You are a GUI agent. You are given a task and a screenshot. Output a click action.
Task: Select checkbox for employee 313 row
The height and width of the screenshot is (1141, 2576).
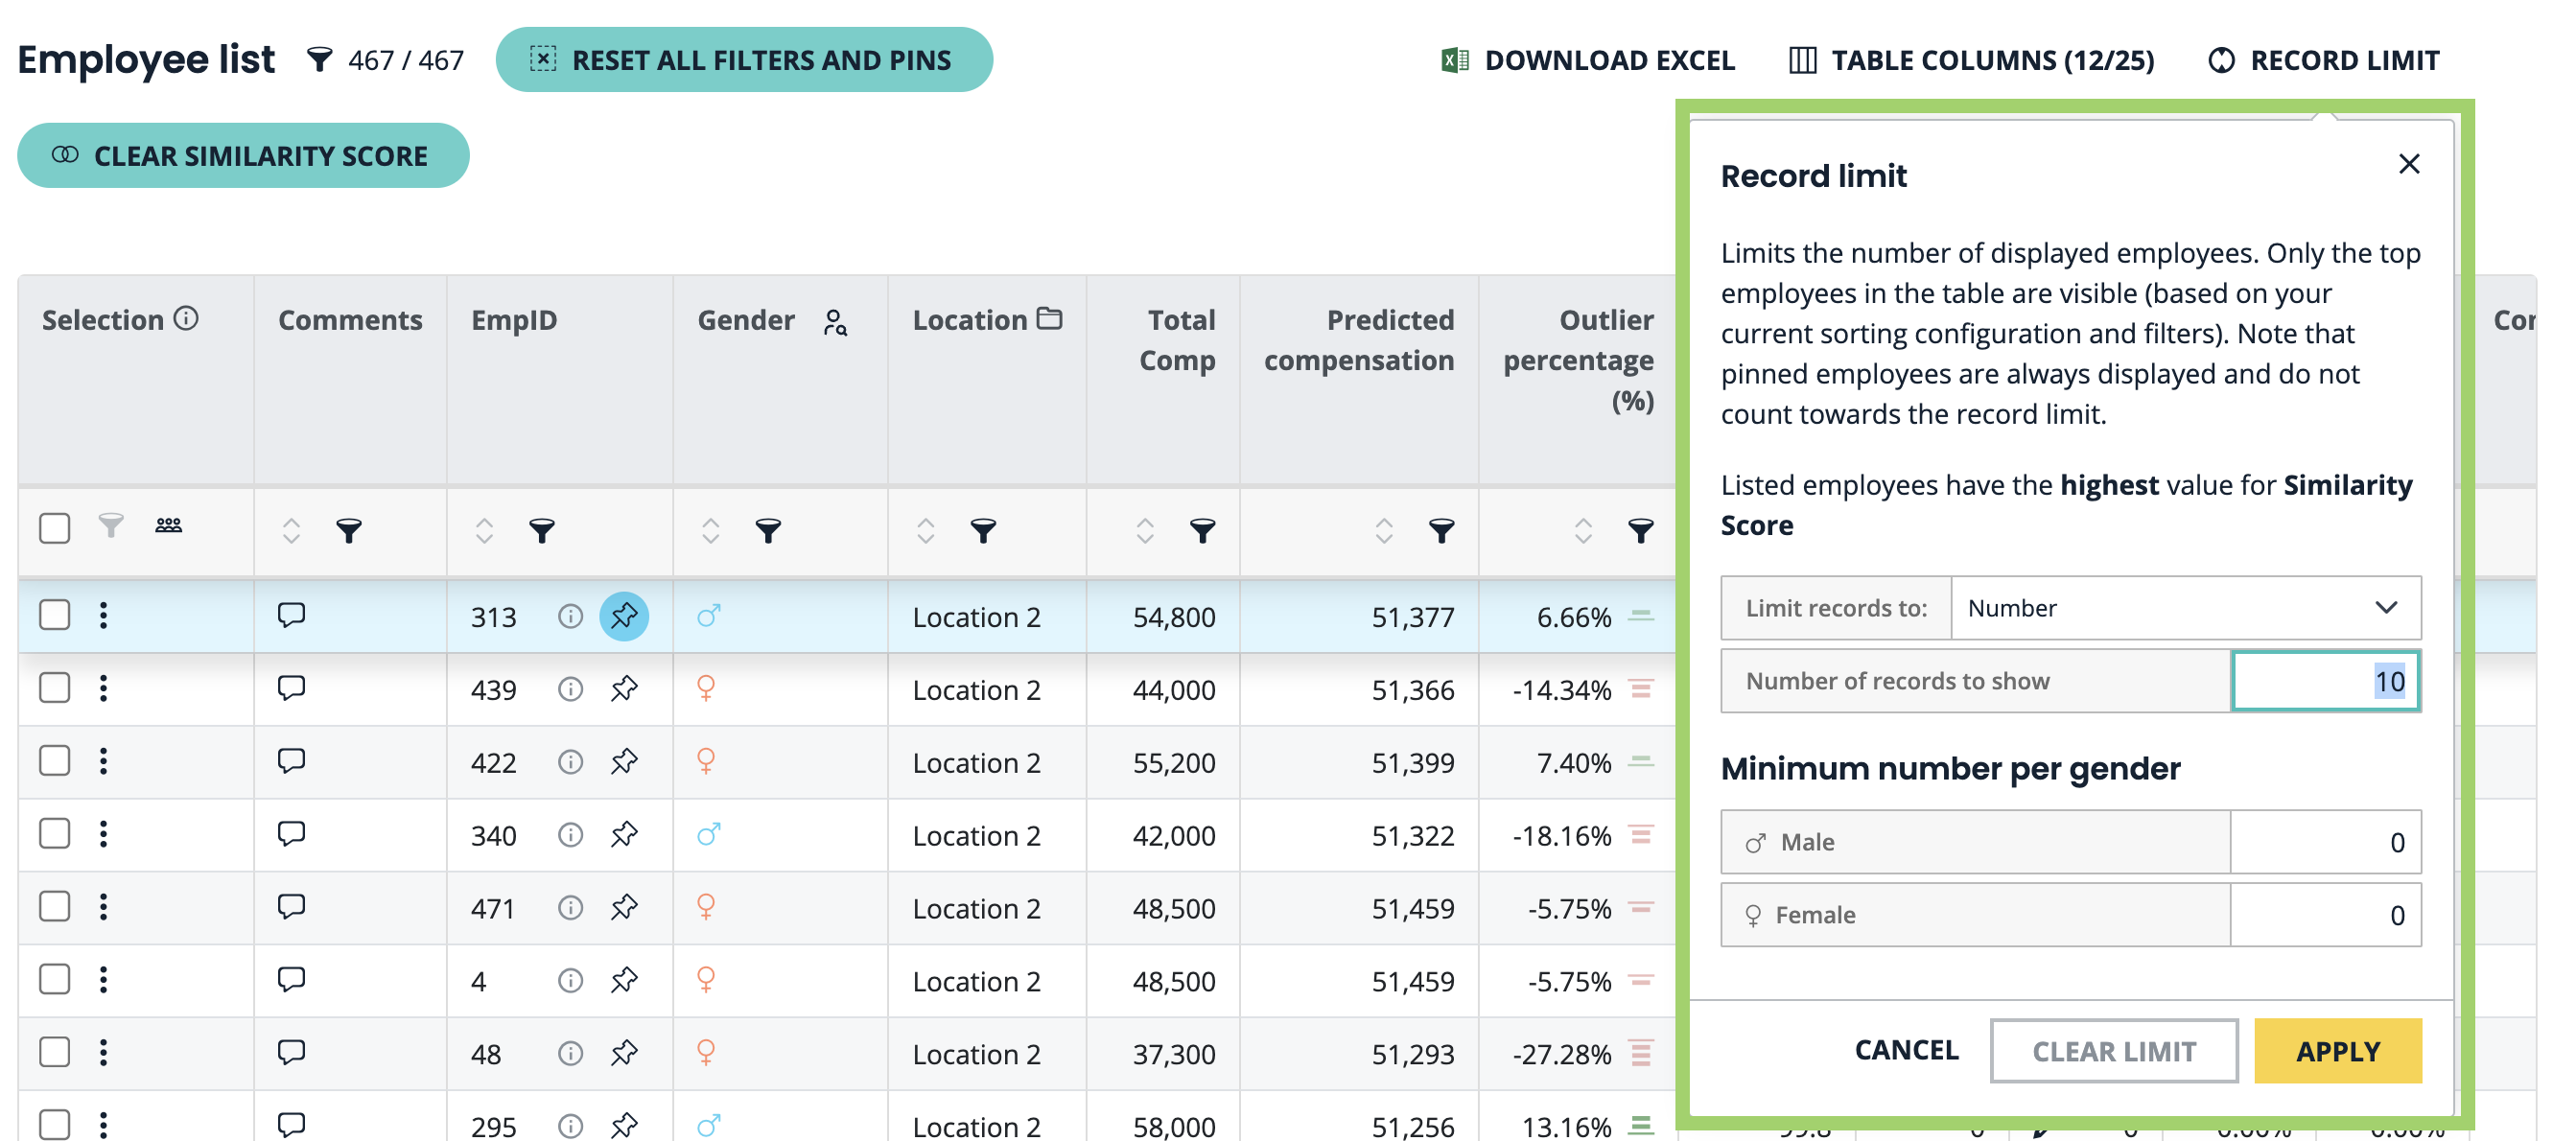(55, 615)
